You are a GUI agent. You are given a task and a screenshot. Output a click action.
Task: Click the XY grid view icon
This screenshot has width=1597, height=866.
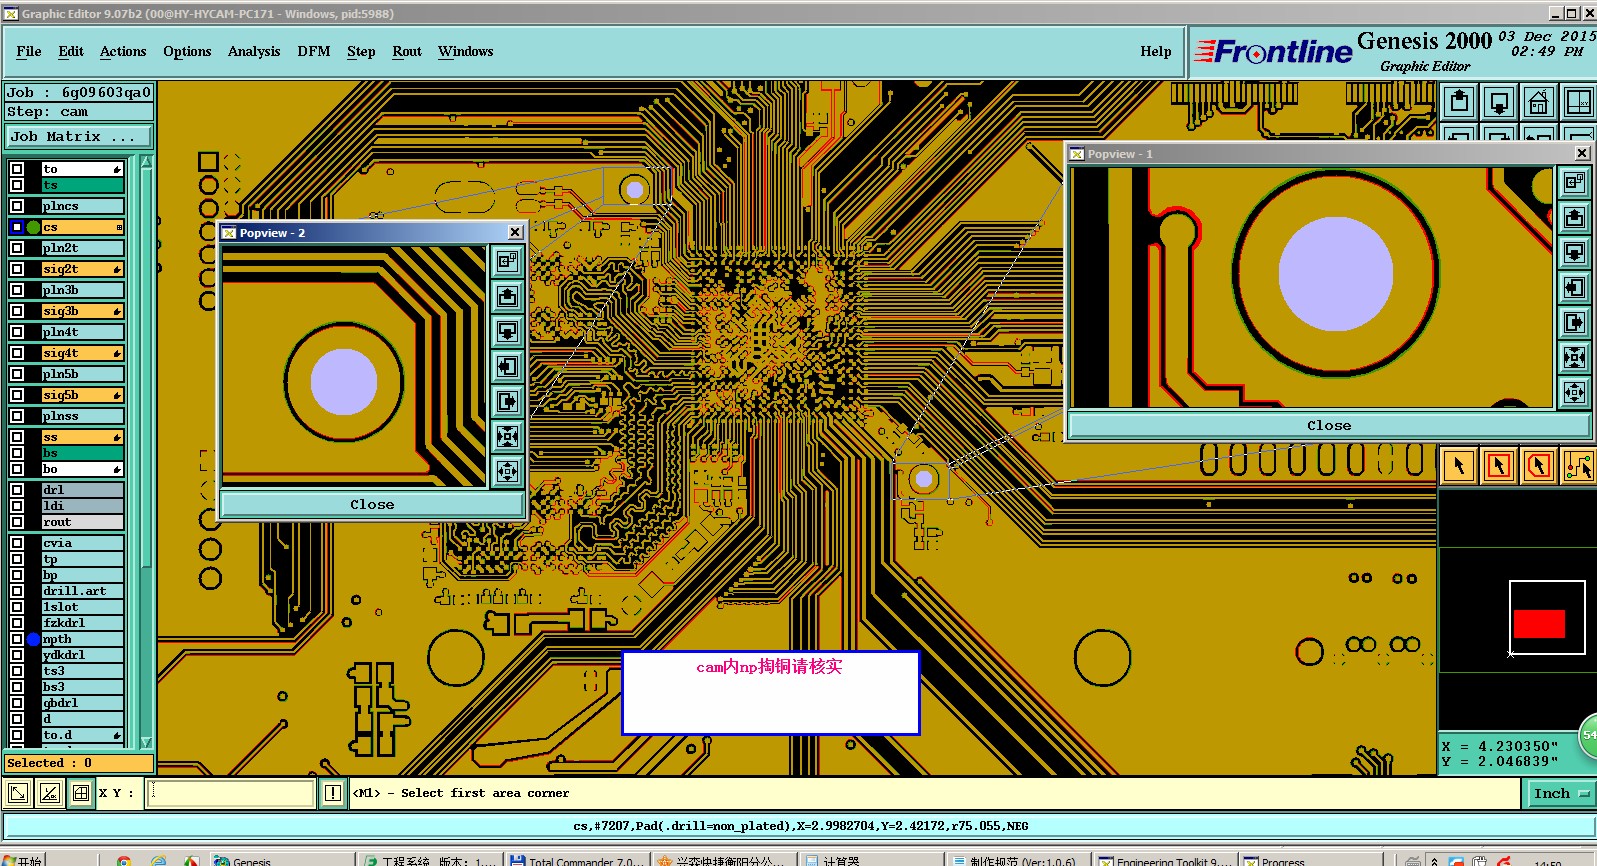[1579, 102]
